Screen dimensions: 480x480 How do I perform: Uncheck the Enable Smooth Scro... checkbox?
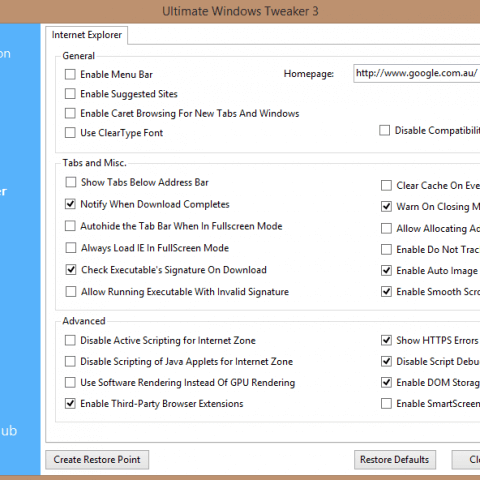pos(386,292)
